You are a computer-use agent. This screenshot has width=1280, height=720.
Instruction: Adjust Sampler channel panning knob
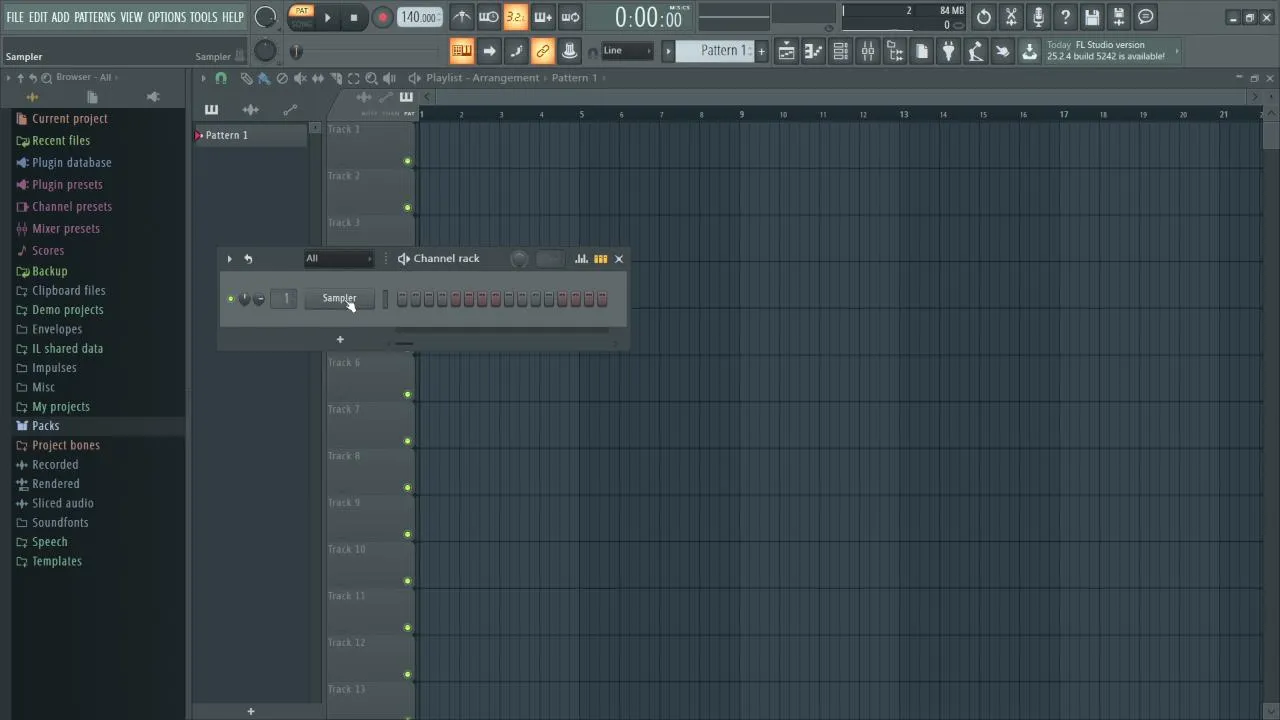[x=244, y=299]
